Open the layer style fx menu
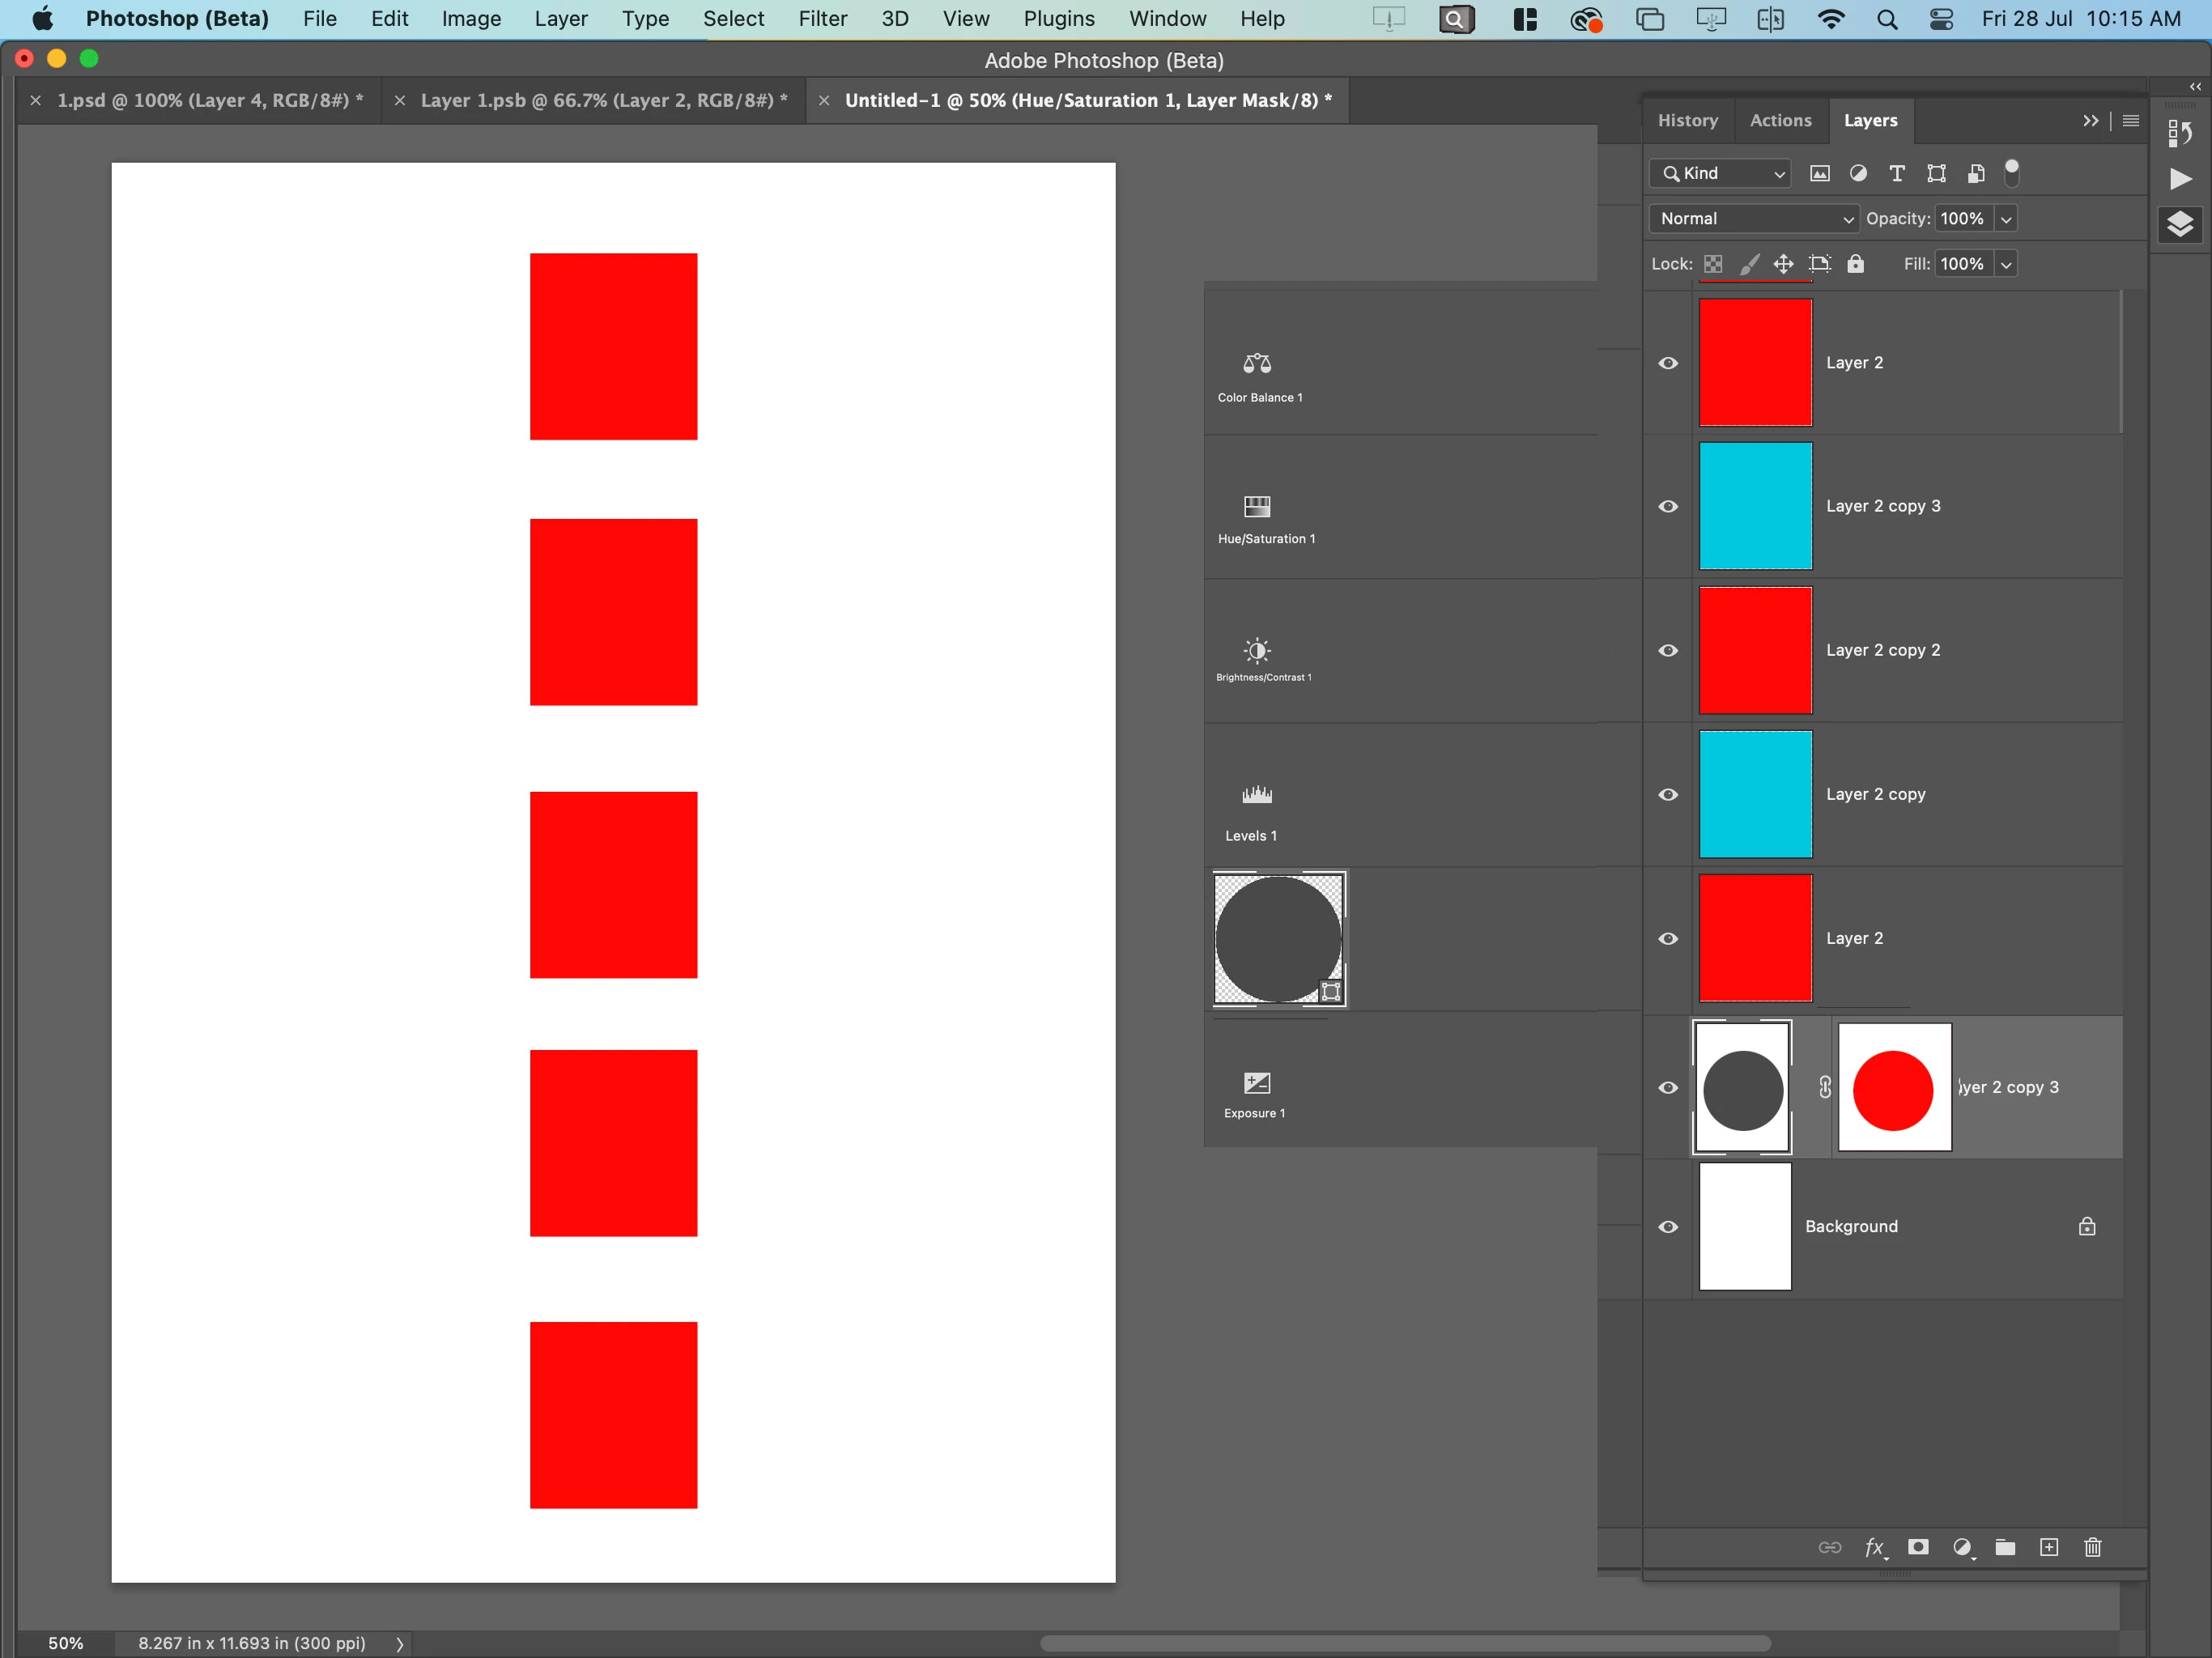The height and width of the screenshot is (1658, 2212). tap(1875, 1547)
